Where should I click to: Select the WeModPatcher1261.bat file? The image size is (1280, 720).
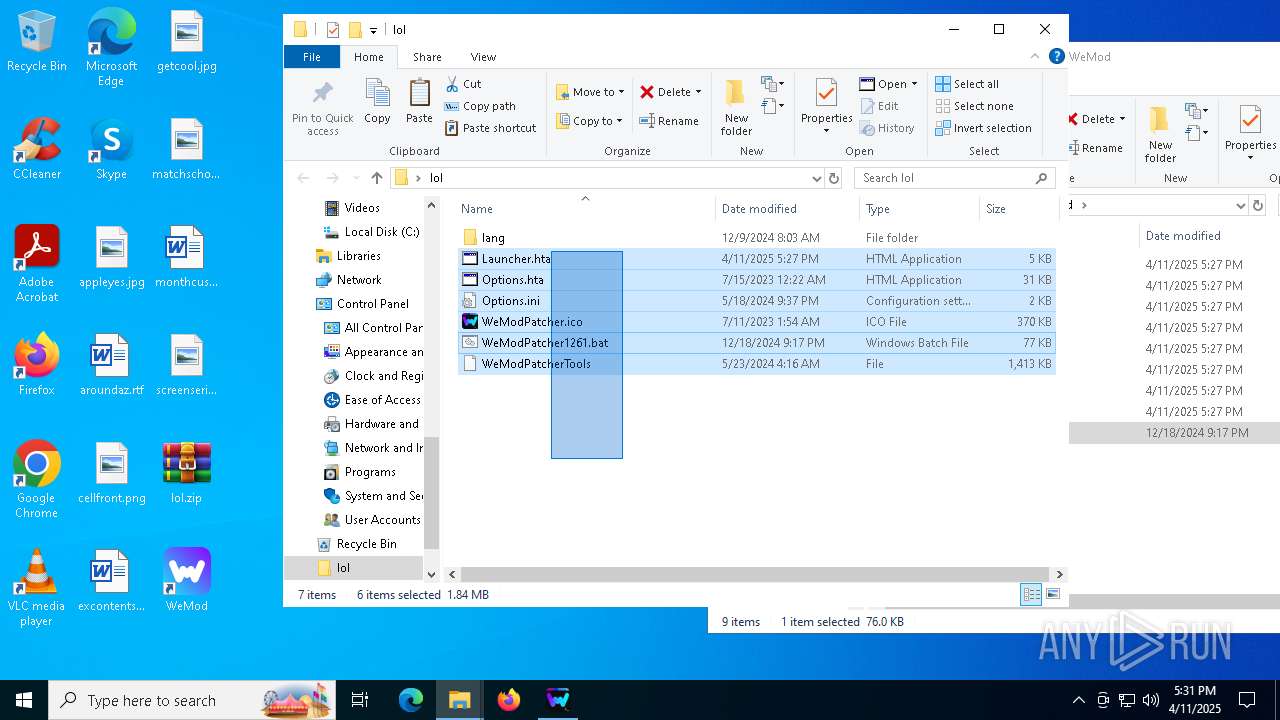coord(757,343)
